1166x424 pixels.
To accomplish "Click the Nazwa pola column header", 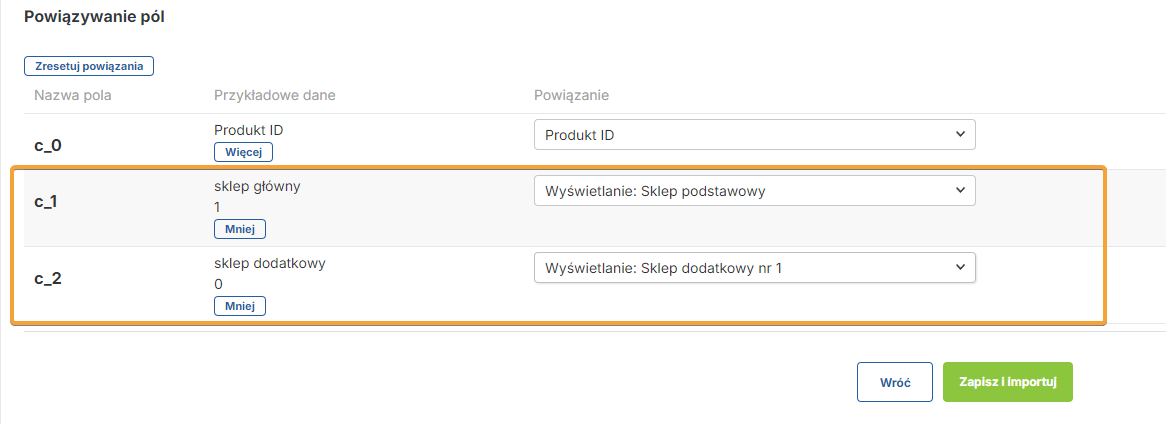I will tap(73, 95).
